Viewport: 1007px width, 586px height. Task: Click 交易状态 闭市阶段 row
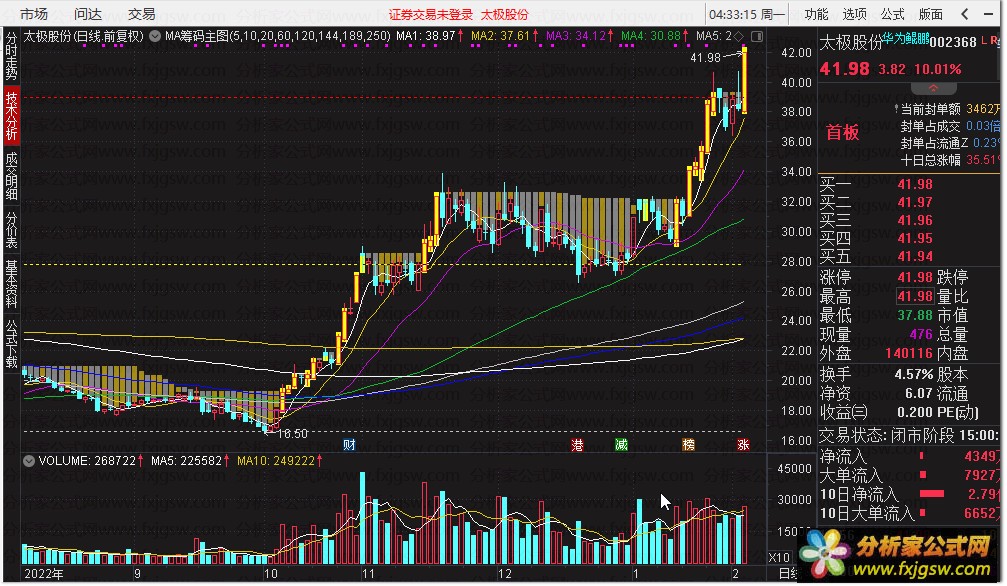coord(909,436)
